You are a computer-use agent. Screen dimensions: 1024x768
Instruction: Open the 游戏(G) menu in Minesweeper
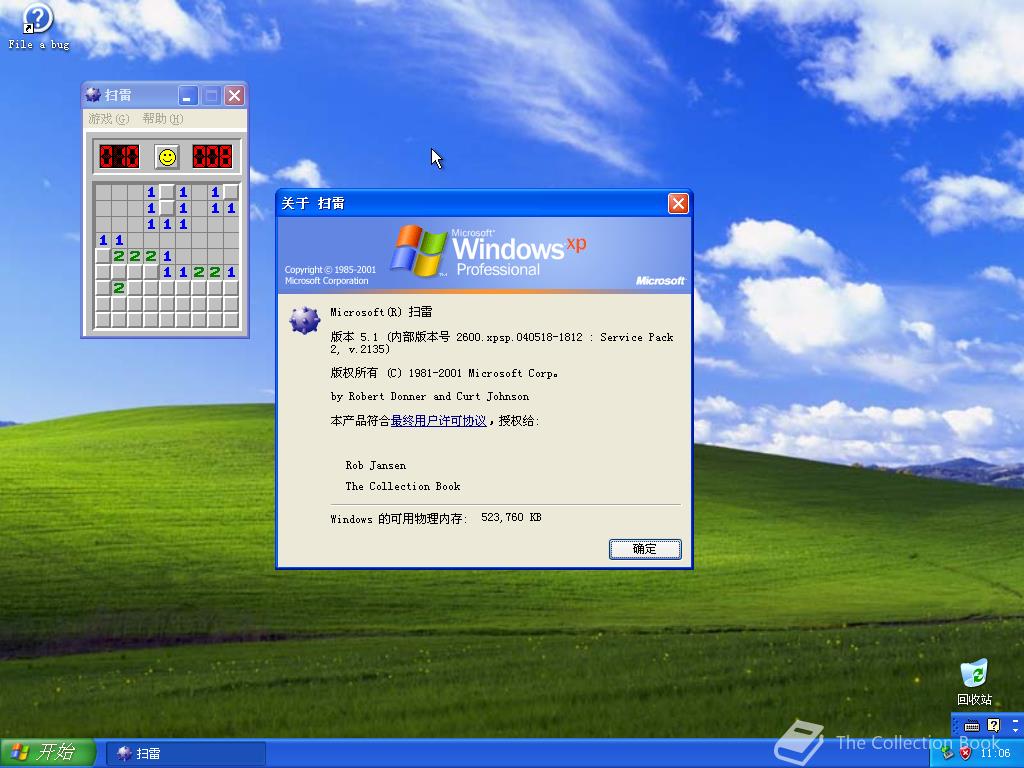[108, 119]
